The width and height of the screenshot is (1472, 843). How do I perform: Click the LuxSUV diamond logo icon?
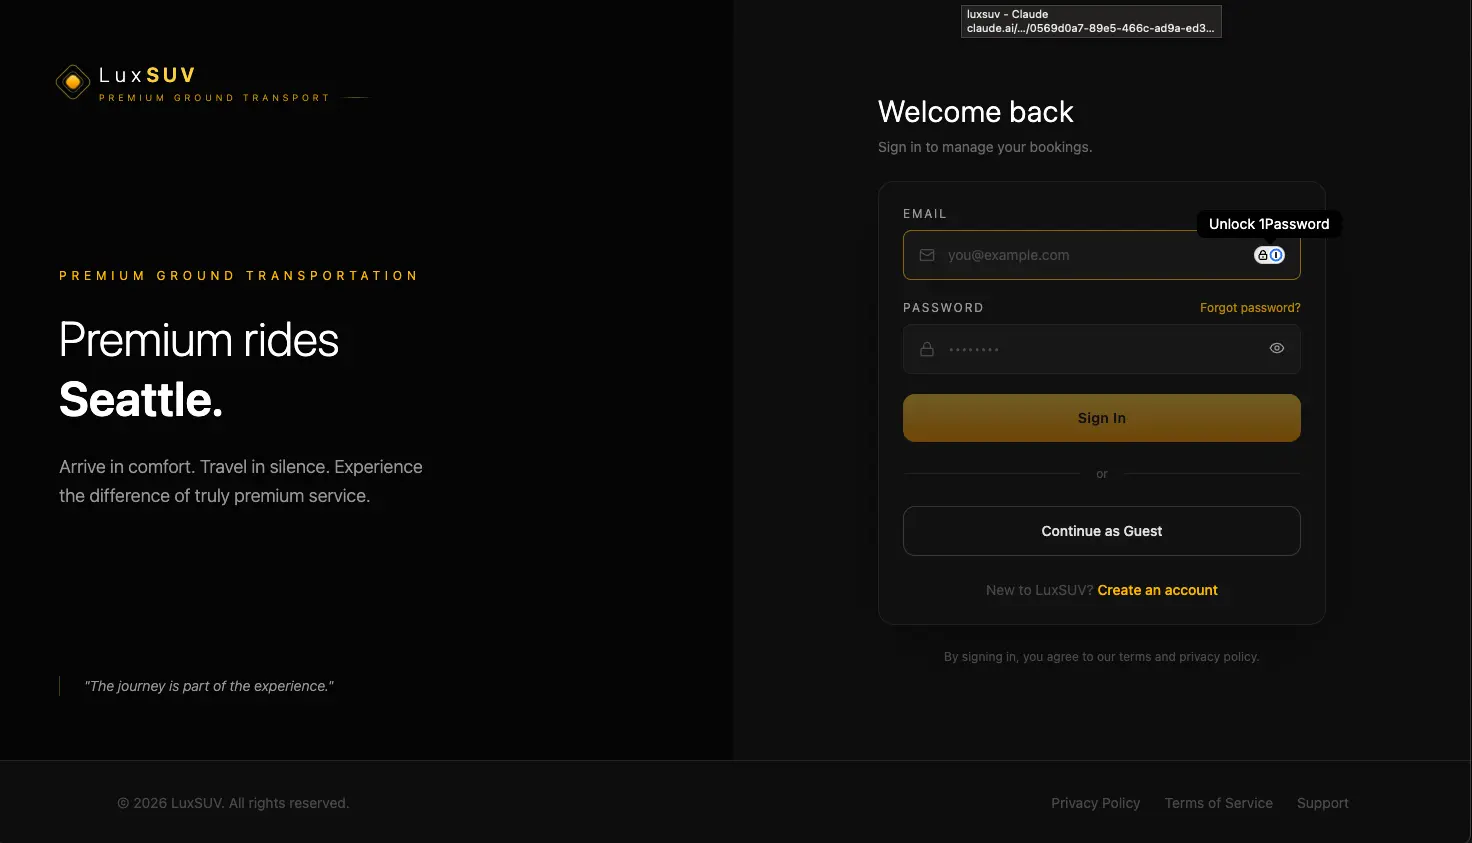coord(73,82)
